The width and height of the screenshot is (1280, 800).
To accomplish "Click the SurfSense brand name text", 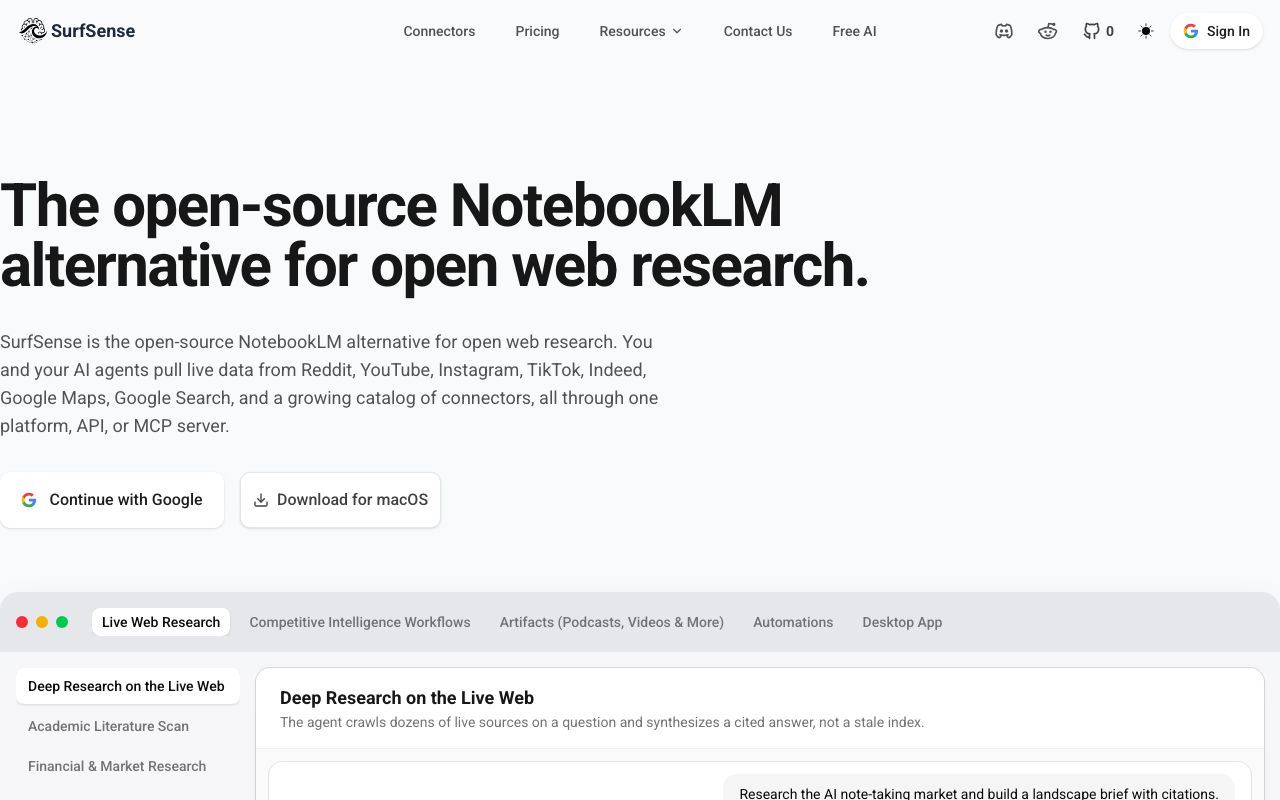I will 93,31.
